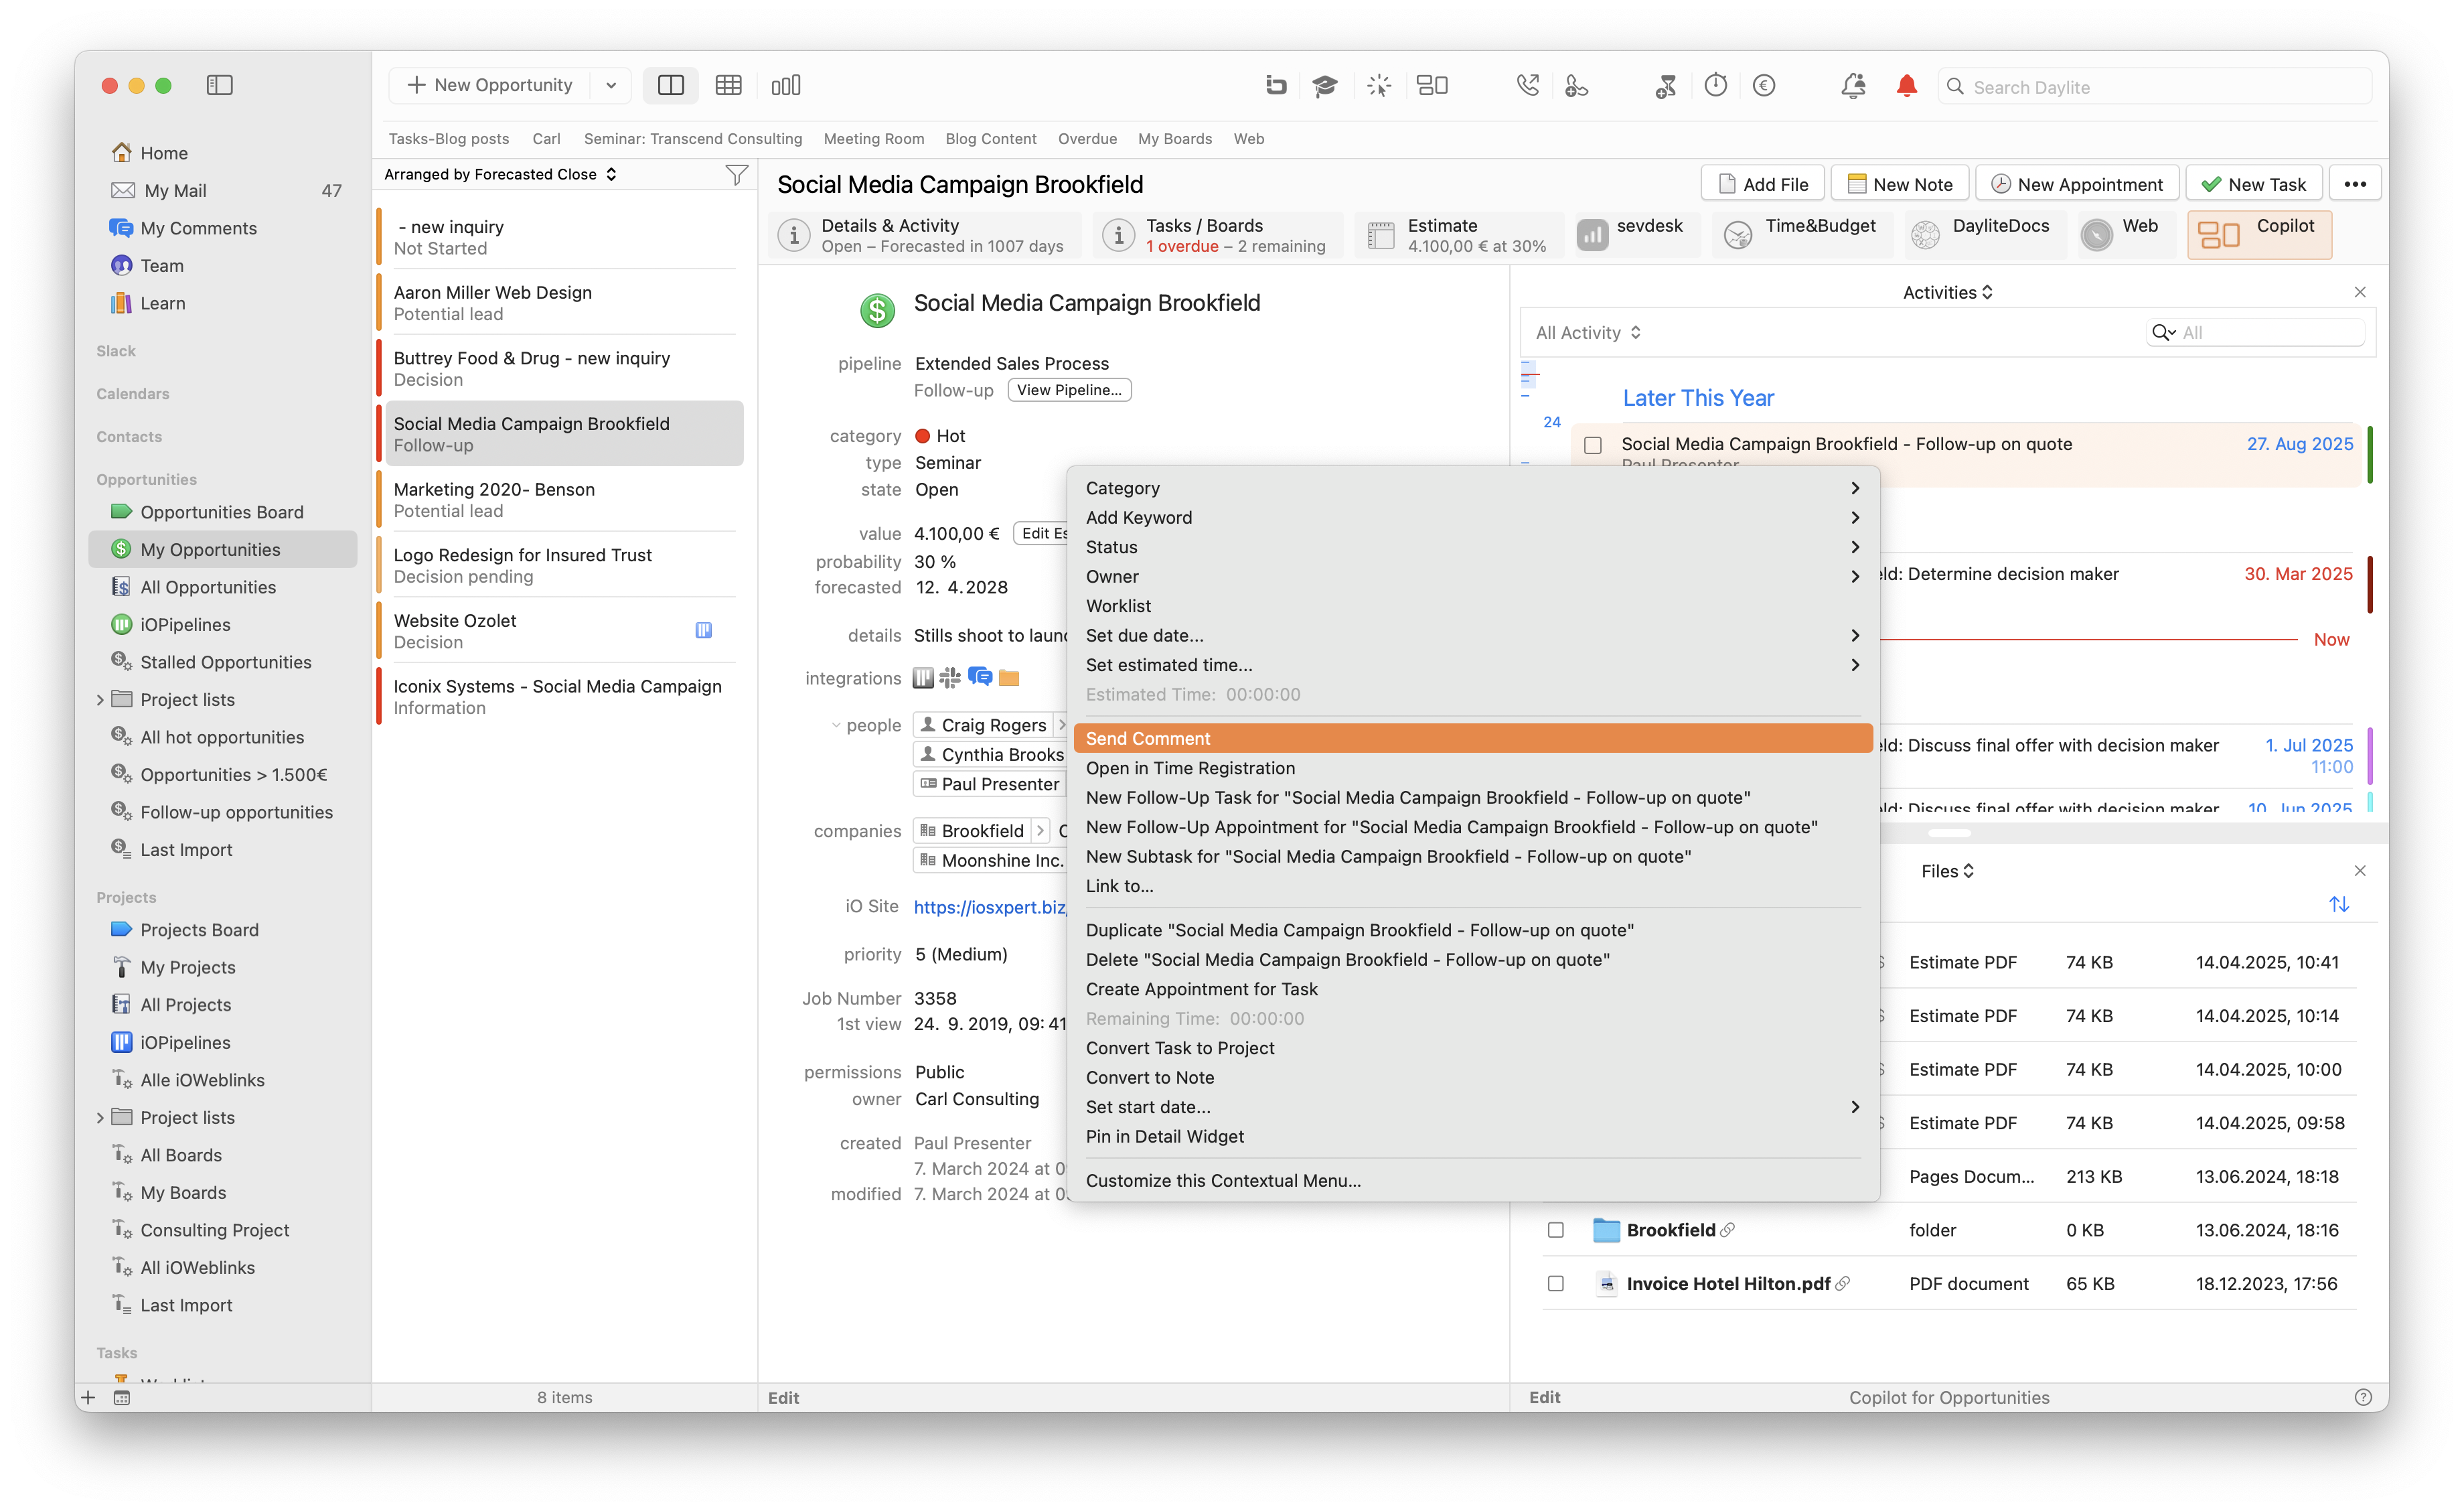Click the comments integration icon
This screenshot has width=2464, height=1511.
click(980, 678)
